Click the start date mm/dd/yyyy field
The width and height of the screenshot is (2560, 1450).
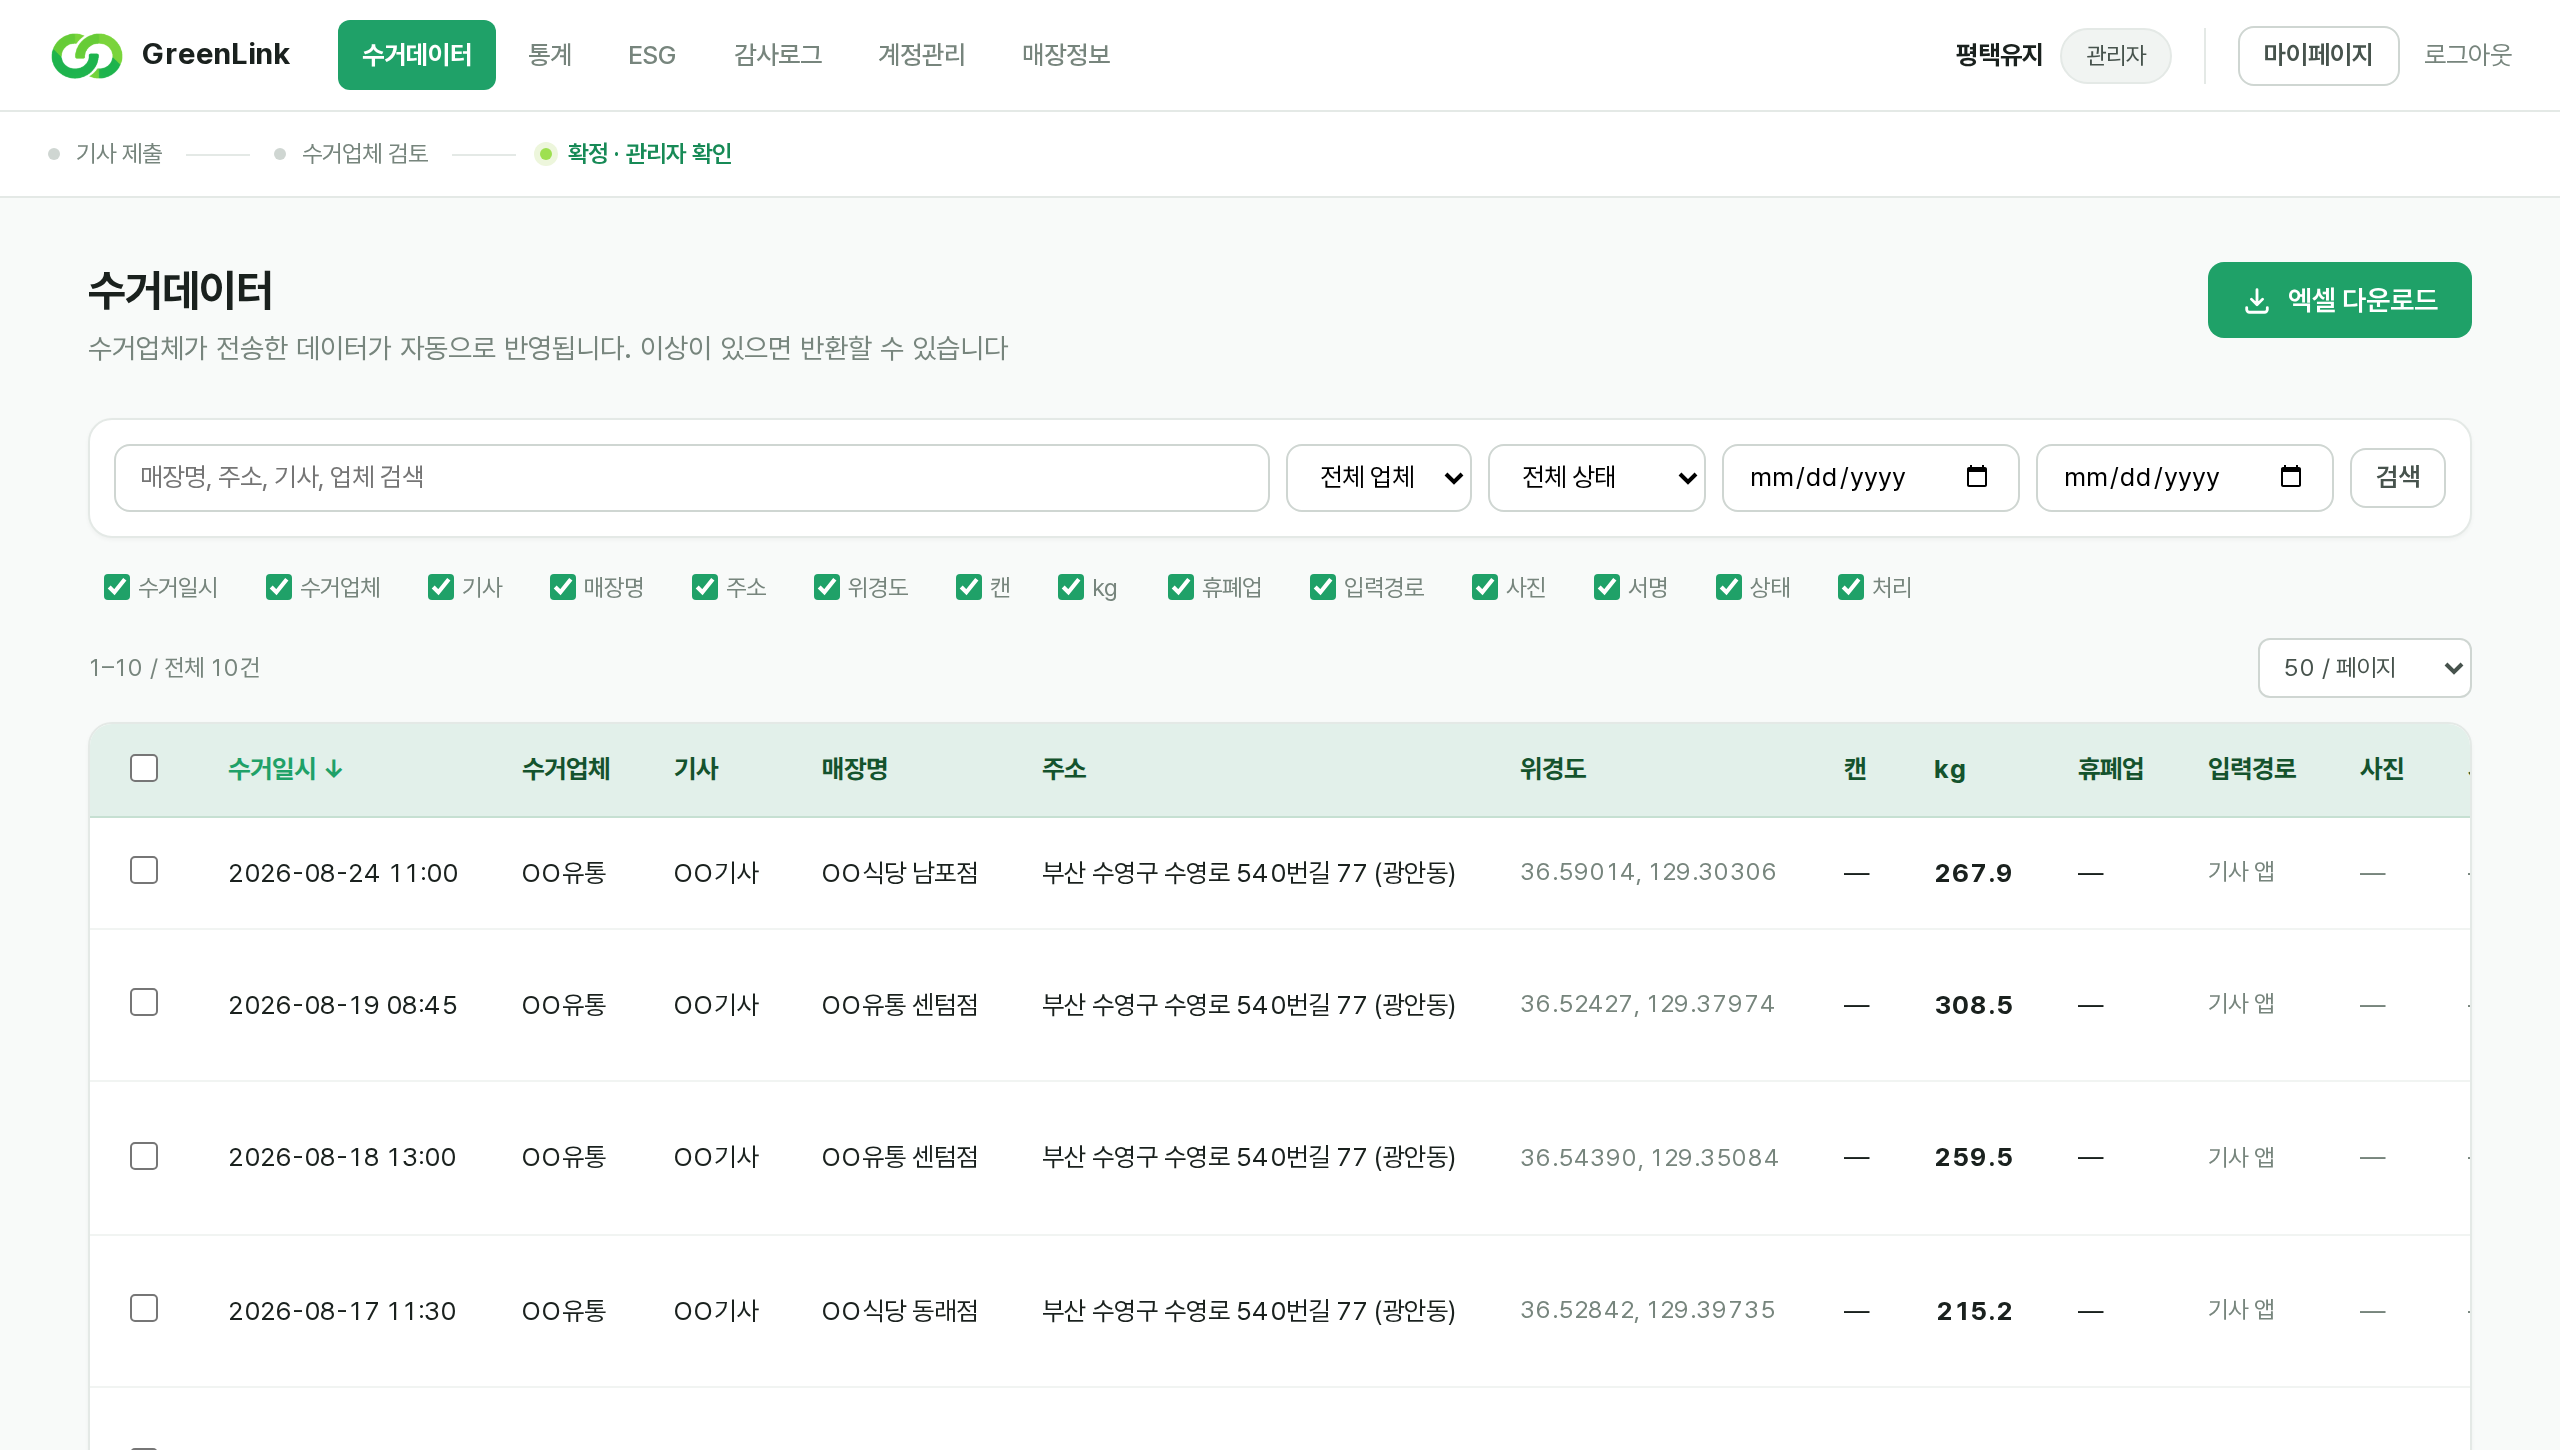point(1871,478)
